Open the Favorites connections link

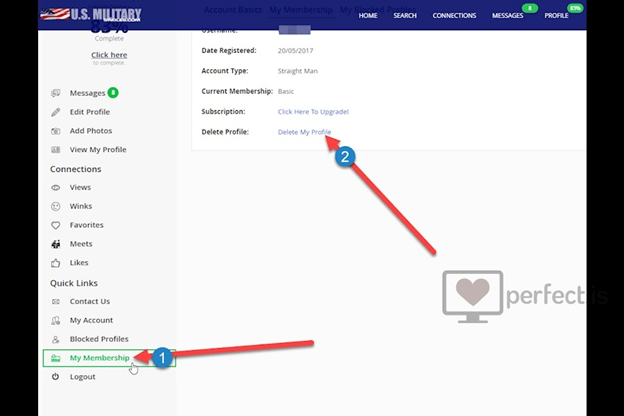(86, 225)
